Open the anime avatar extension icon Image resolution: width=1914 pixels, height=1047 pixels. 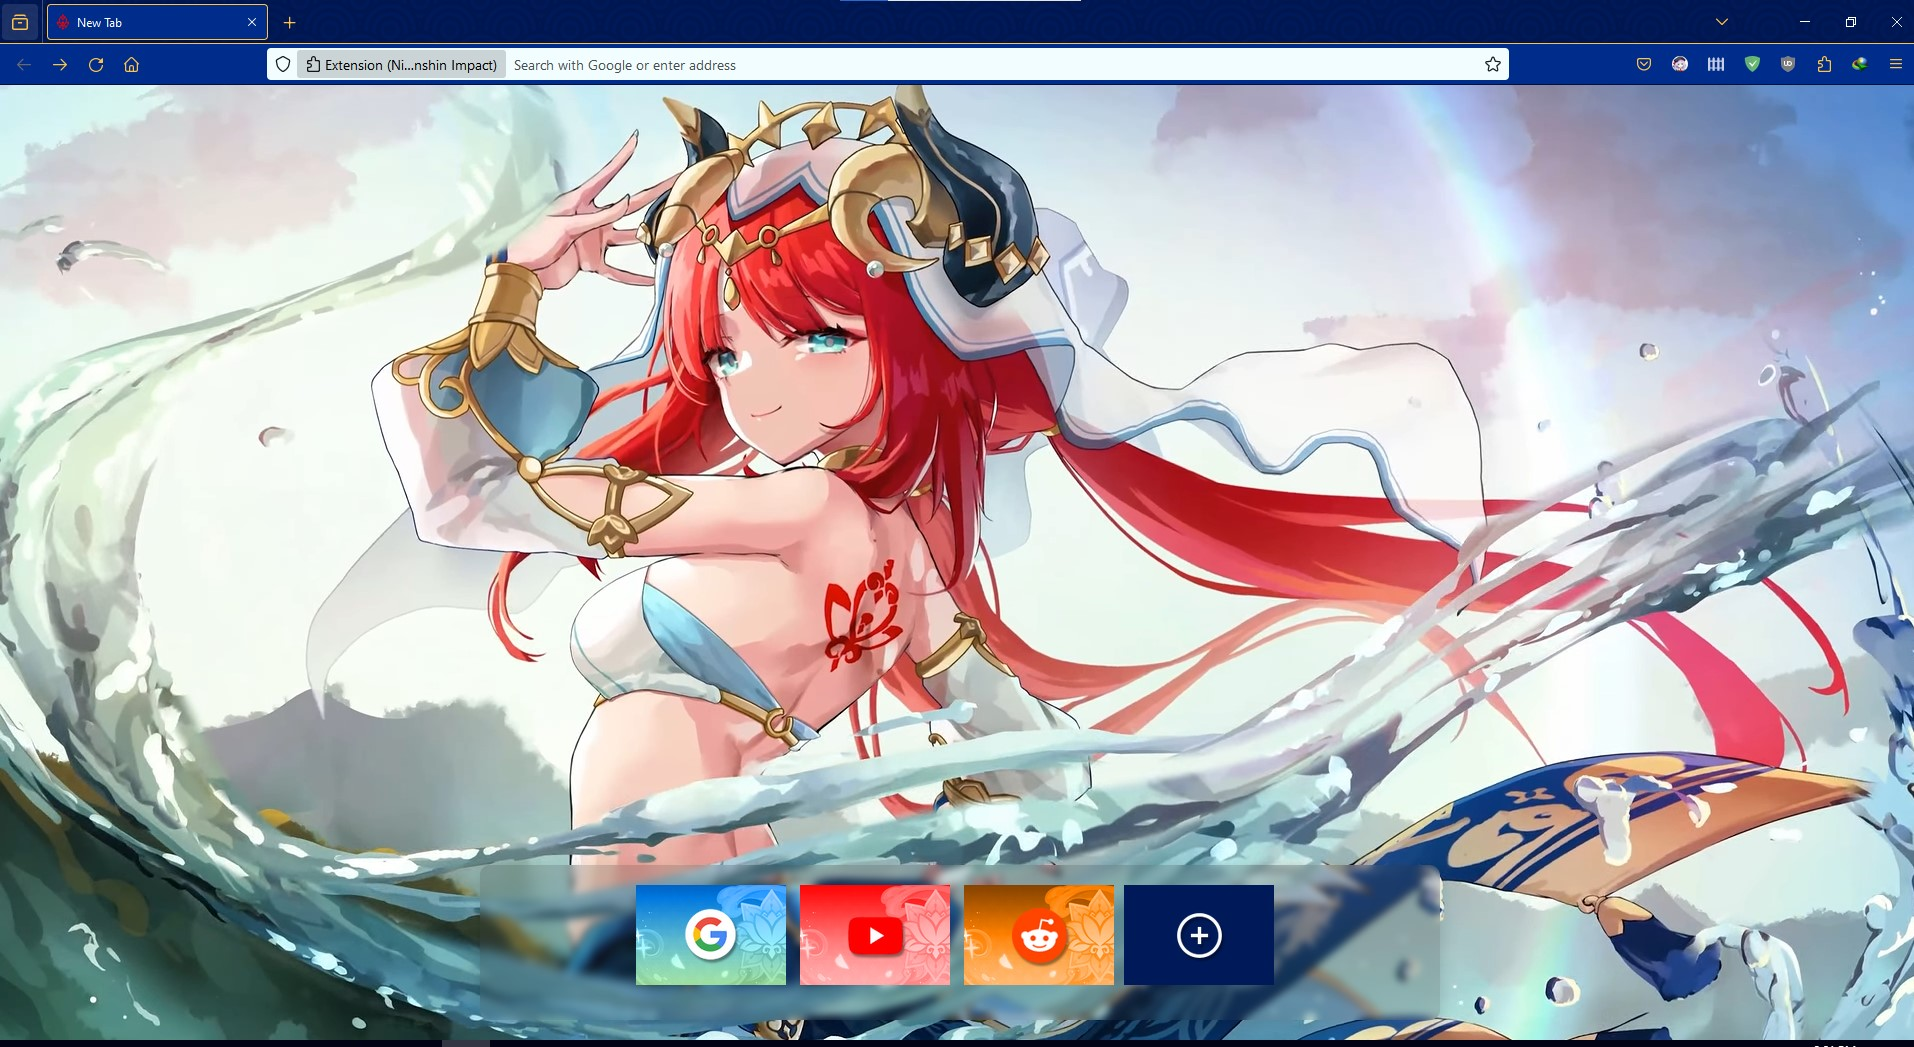[1680, 65]
